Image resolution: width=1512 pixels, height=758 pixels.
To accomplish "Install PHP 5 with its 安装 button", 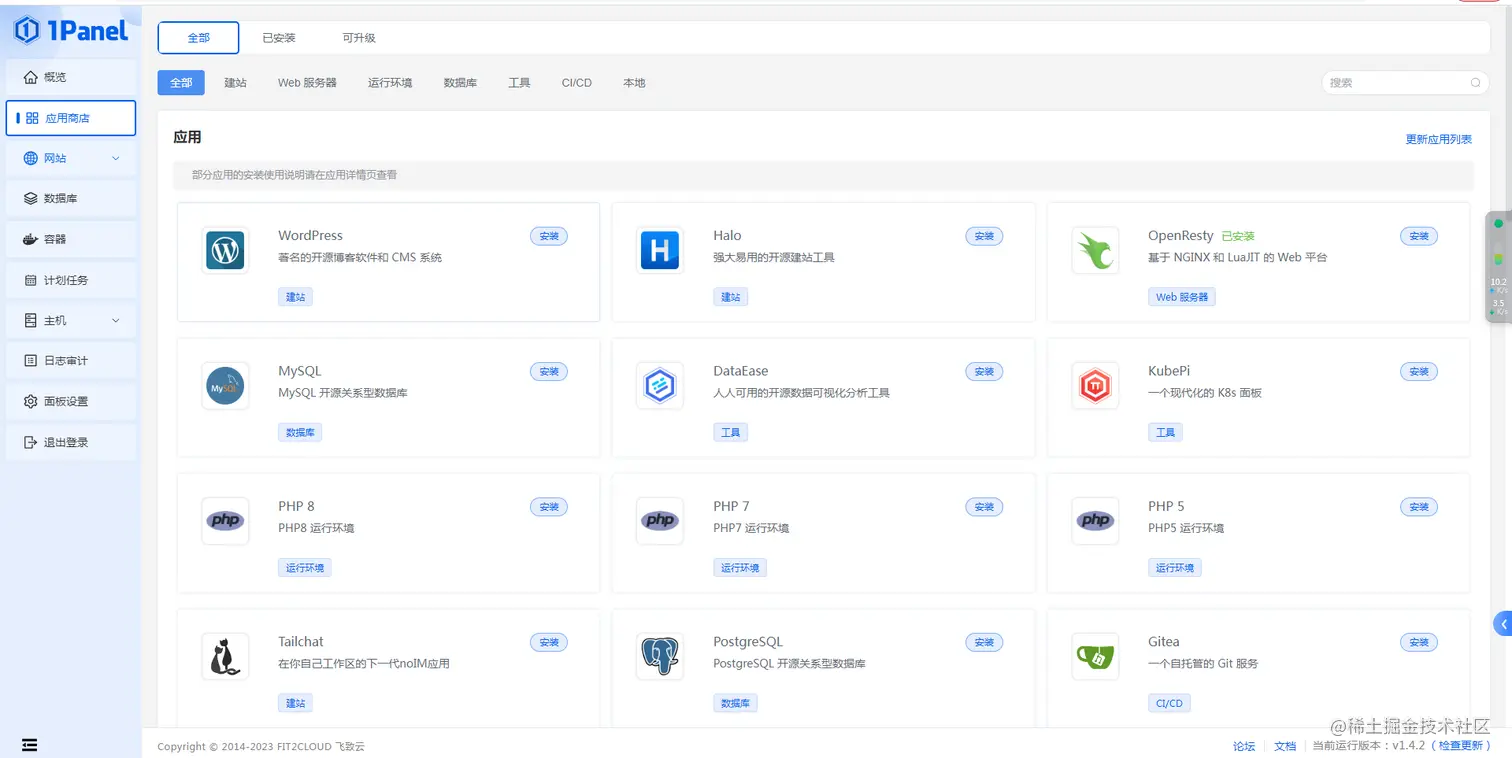I will tap(1419, 507).
